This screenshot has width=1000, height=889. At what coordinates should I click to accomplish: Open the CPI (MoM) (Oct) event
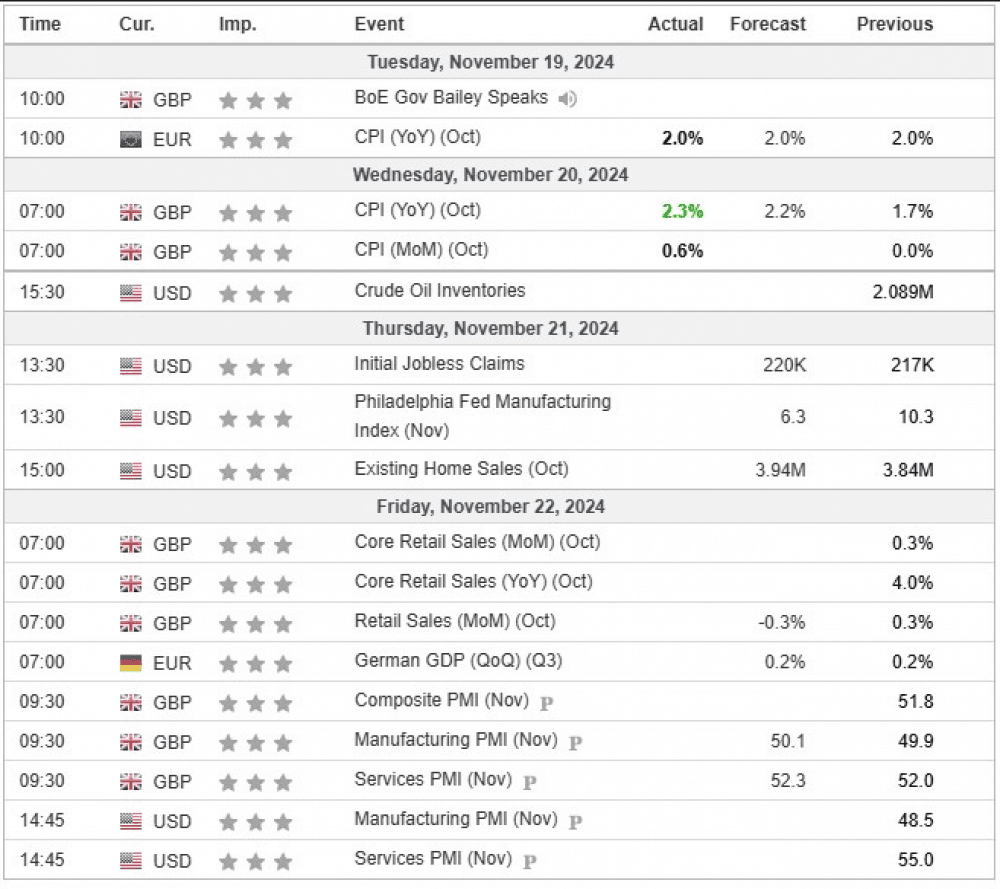point(421,249)
